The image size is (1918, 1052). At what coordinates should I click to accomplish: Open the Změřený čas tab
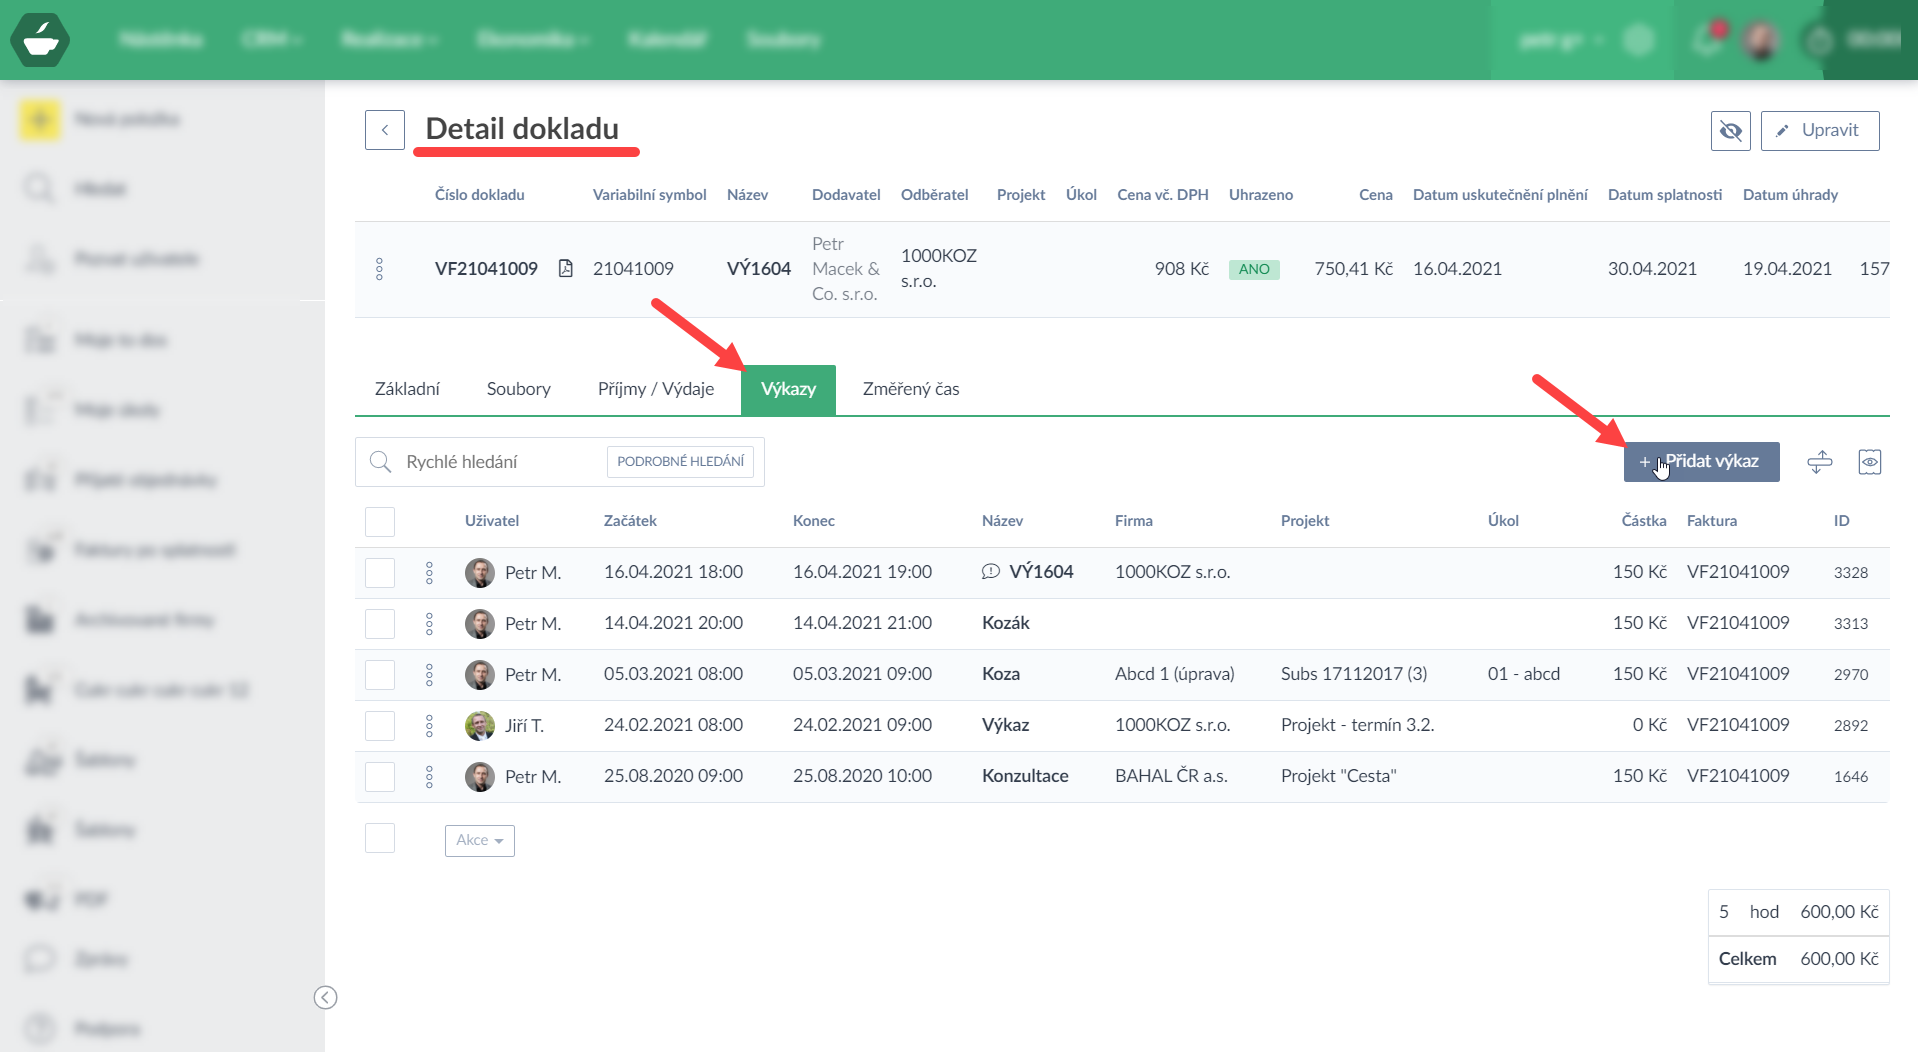tap(910, 389)
